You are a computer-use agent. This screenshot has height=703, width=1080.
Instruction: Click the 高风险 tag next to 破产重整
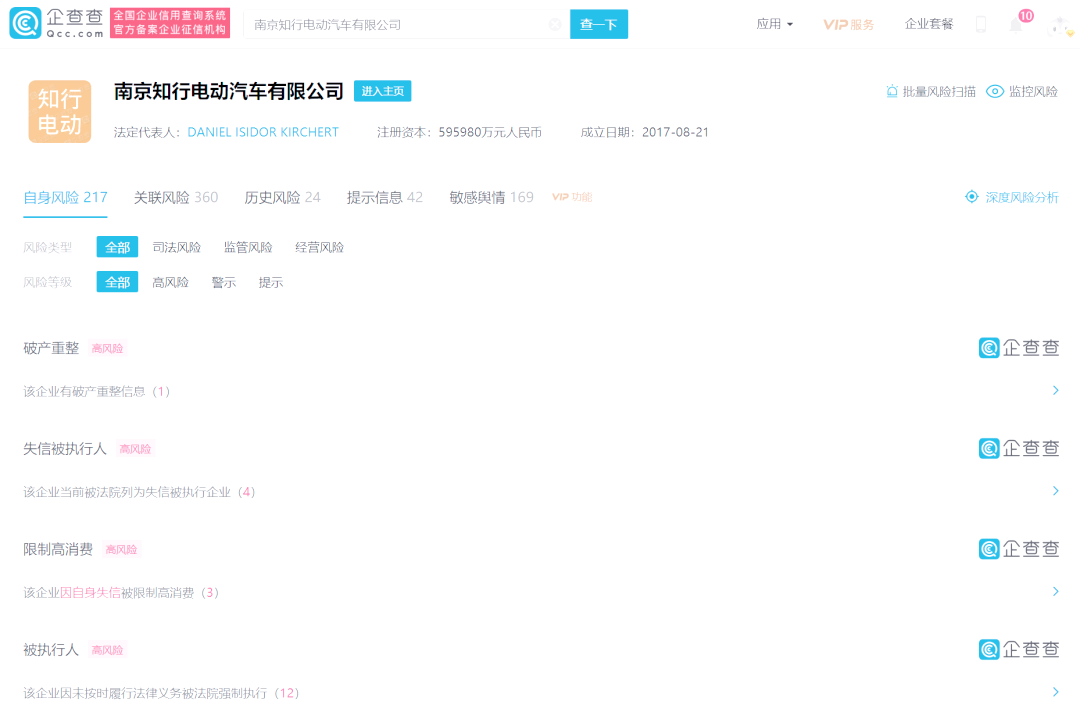(107, 348)
